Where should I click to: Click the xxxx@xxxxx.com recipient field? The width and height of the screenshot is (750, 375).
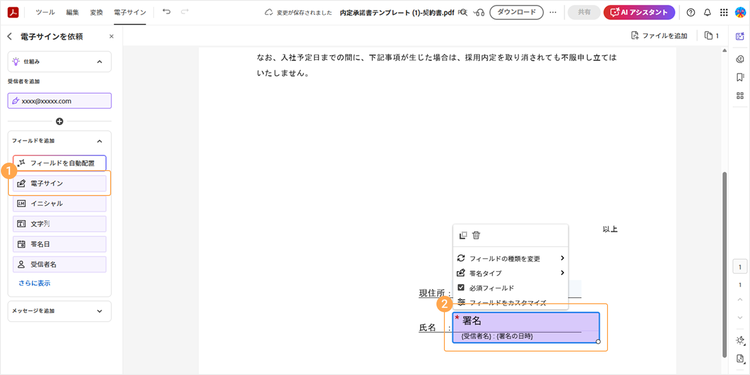(x=60, y=101)
